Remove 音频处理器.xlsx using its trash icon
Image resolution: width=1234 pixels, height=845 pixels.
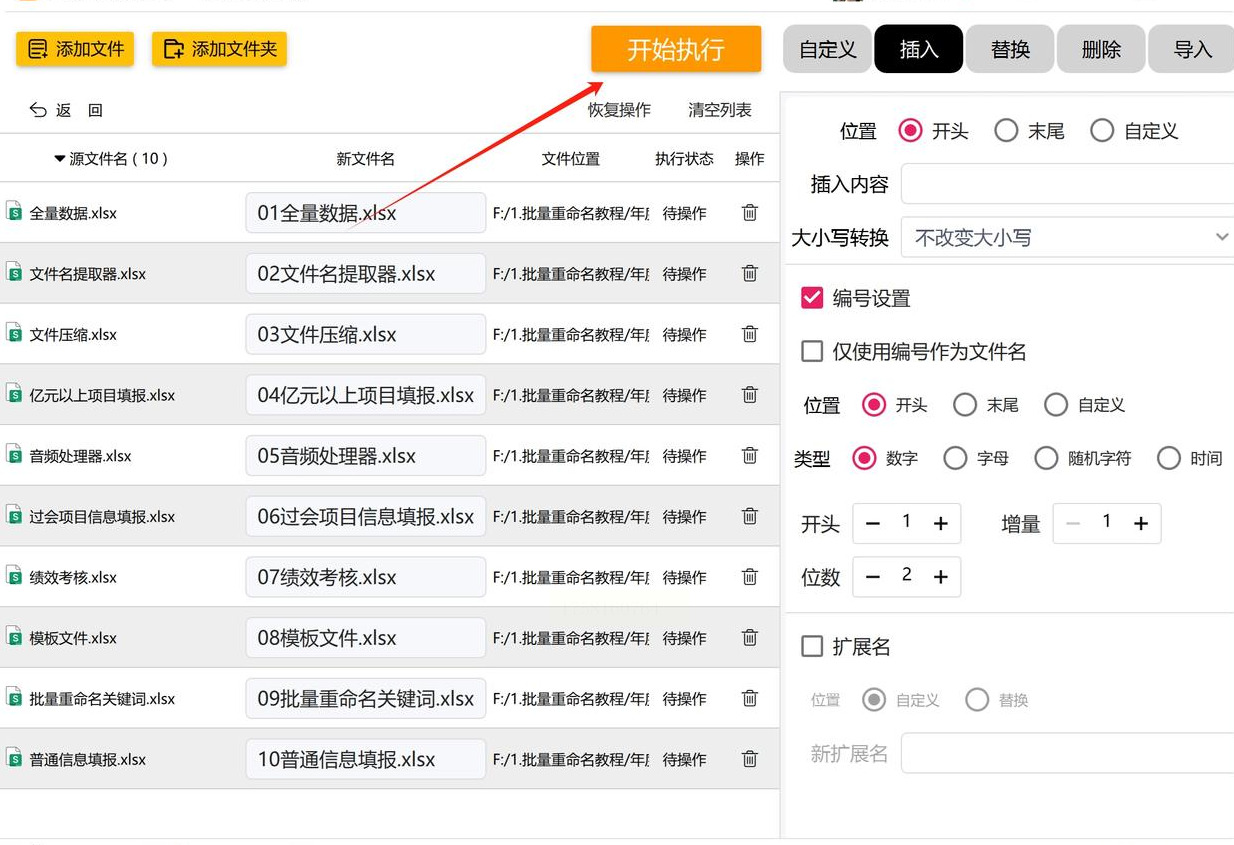750,455
